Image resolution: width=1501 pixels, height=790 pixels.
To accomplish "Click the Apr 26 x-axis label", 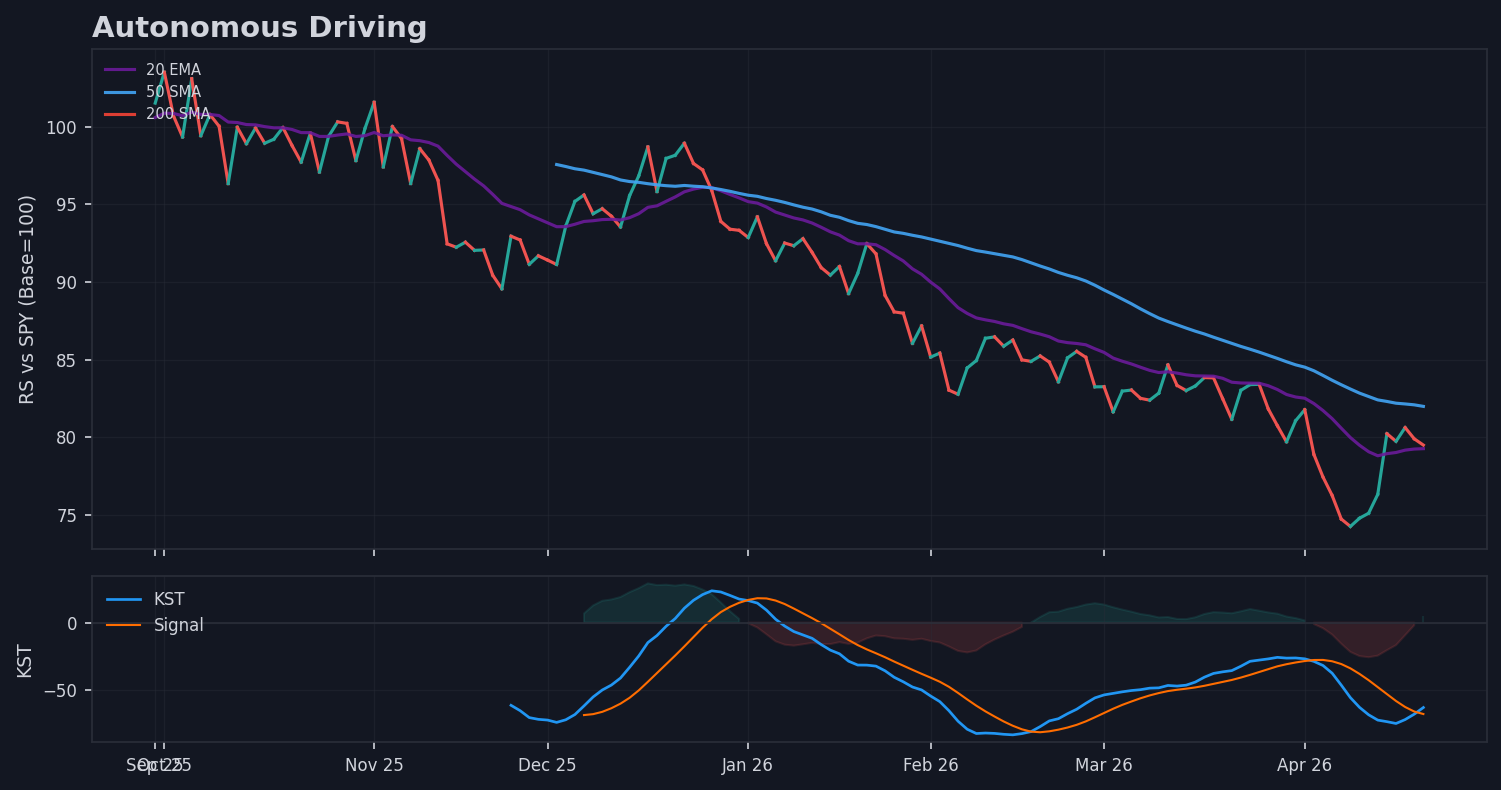I will (1304, 766).
